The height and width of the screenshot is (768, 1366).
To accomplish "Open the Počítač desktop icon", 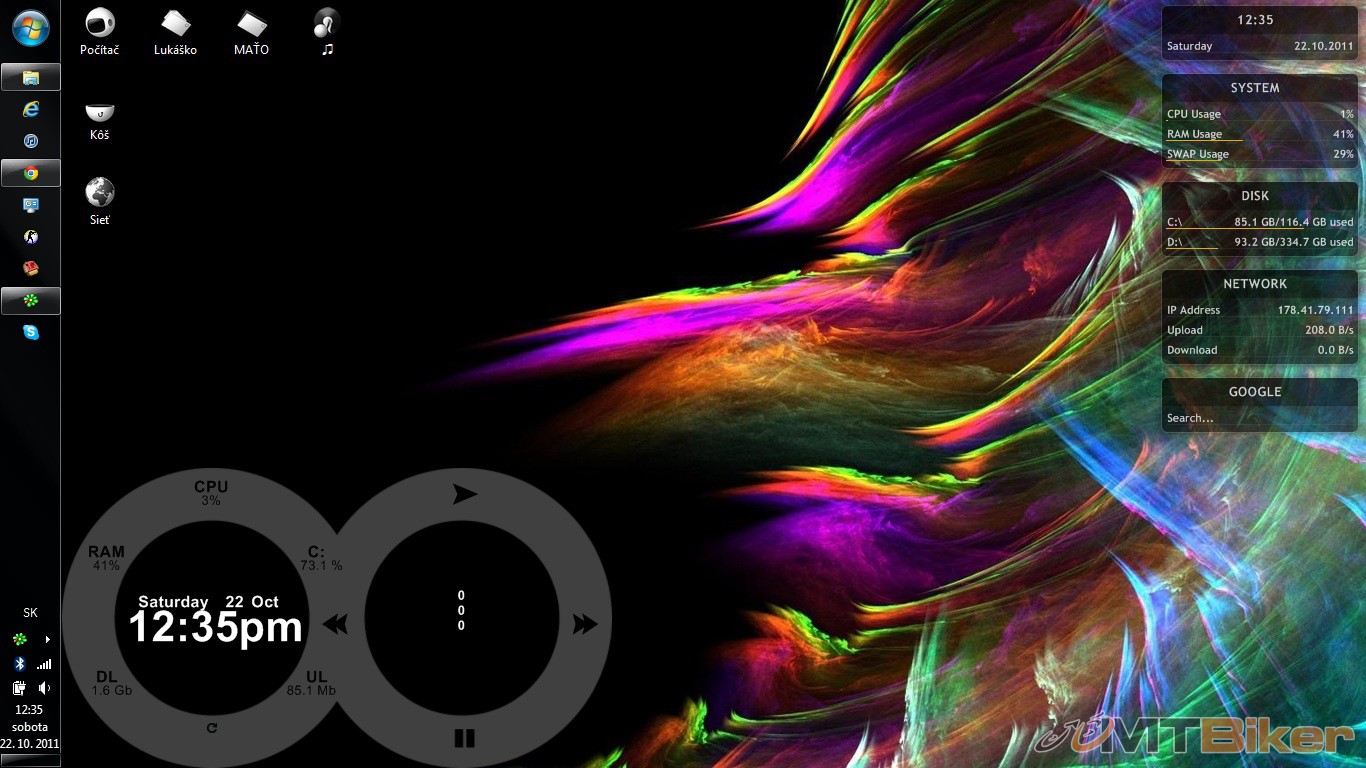I will tap(99, 23).
